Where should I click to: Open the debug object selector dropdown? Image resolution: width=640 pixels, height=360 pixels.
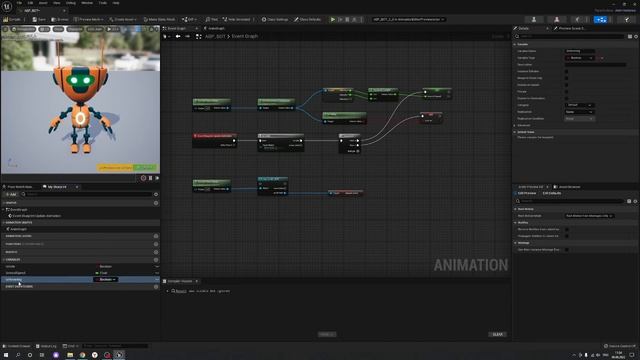408,19
